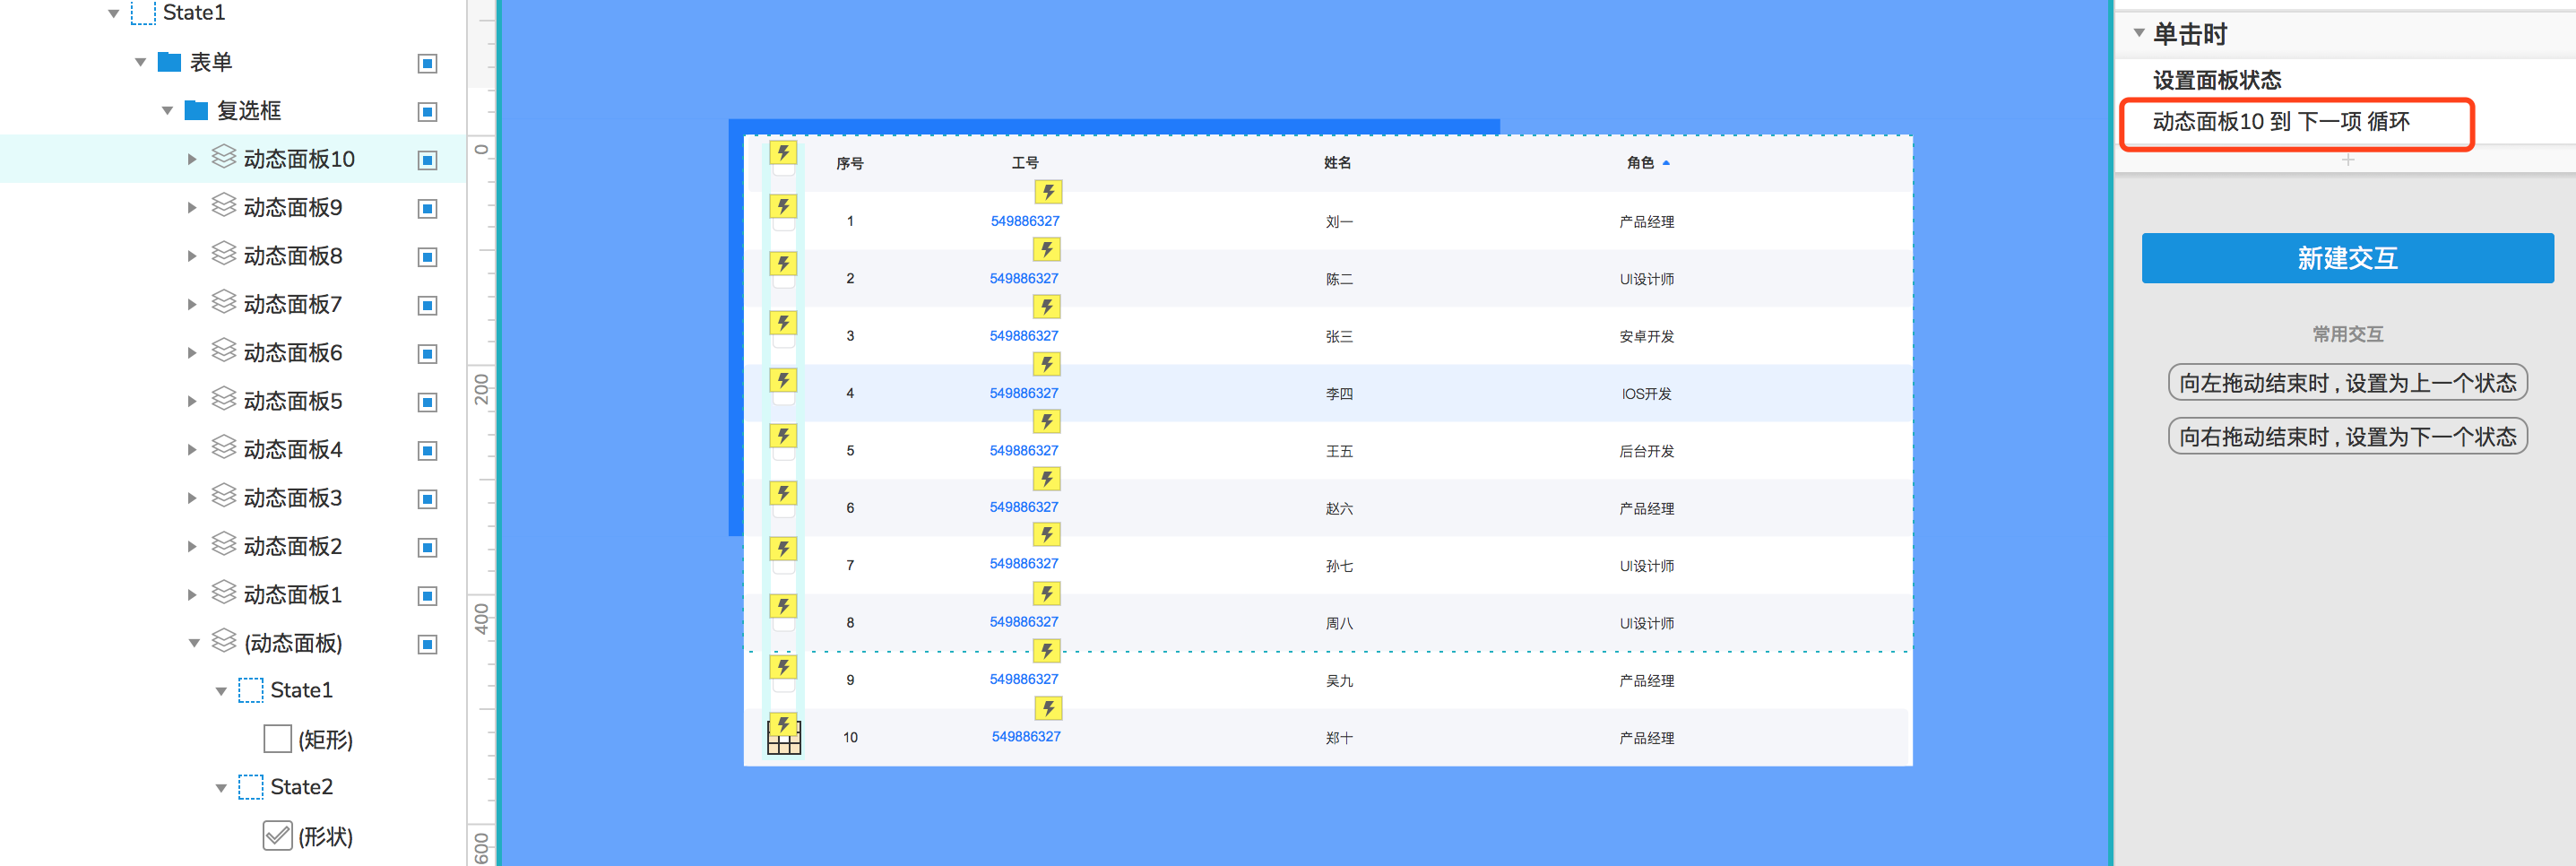Toggle the view square for 复选框
This screenshot has height=866, width=2576.
[x=427, y=112]
